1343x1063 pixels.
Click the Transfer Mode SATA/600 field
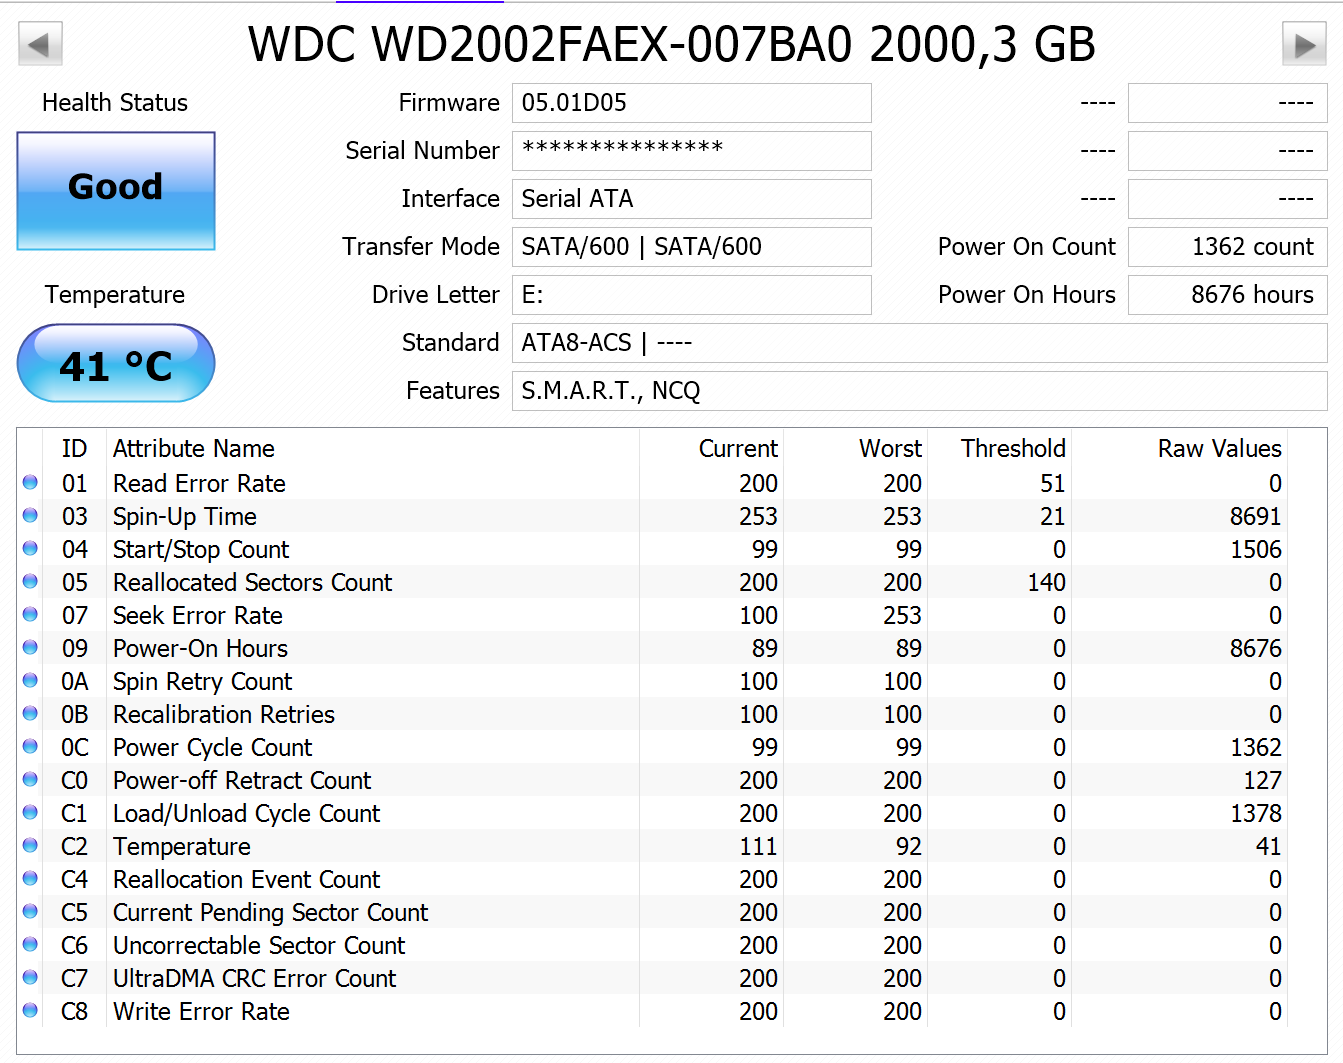coord(691,247)
